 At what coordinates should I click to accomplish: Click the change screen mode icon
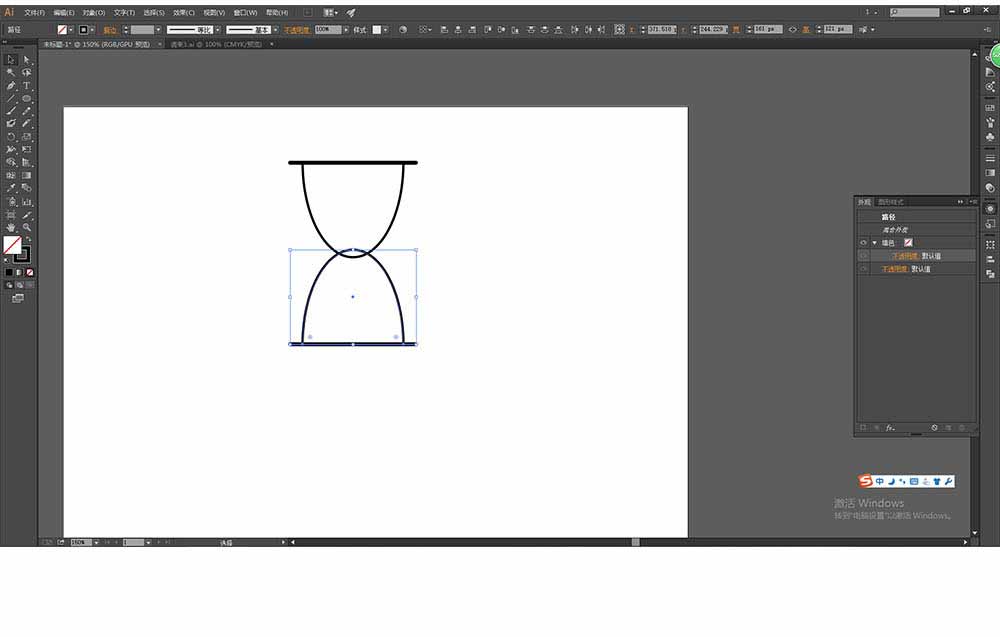pyautogui.click(x=18, y=298)
